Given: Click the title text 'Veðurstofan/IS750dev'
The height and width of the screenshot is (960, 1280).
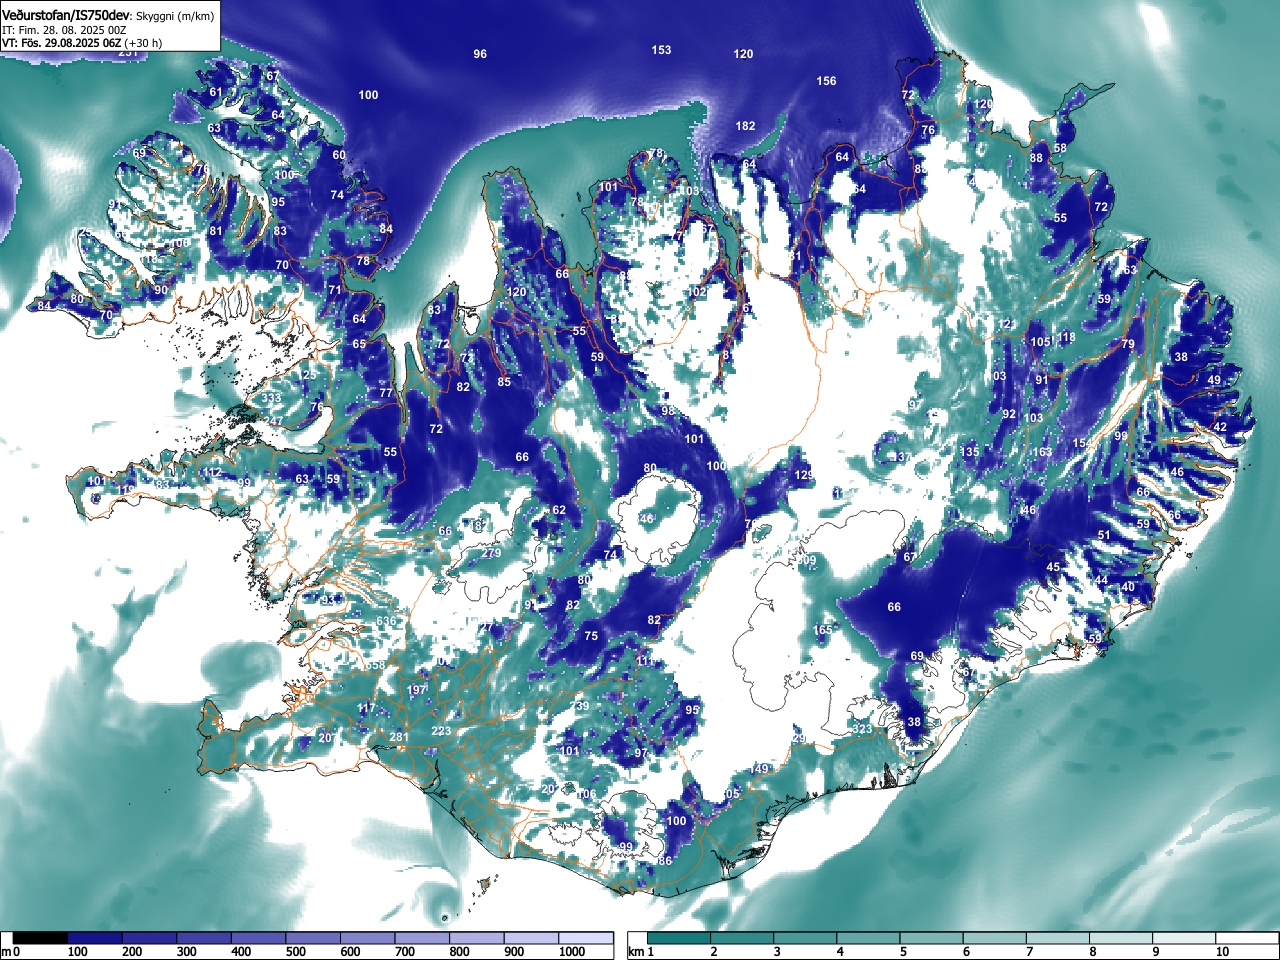Looking at the screenshot, I should 66,16.
